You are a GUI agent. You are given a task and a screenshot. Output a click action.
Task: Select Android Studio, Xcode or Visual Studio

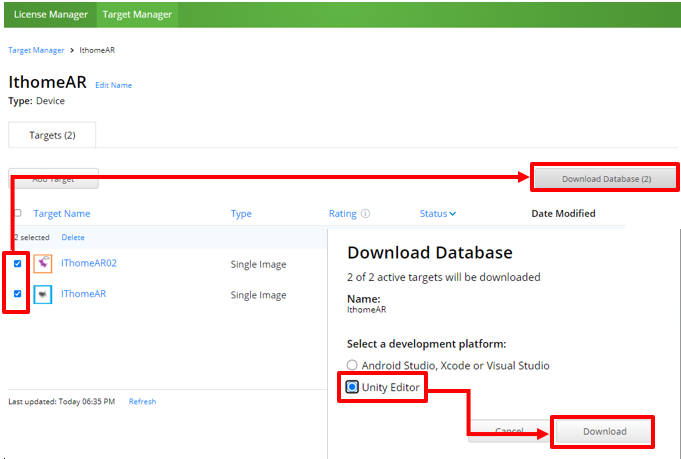(352, 365)
